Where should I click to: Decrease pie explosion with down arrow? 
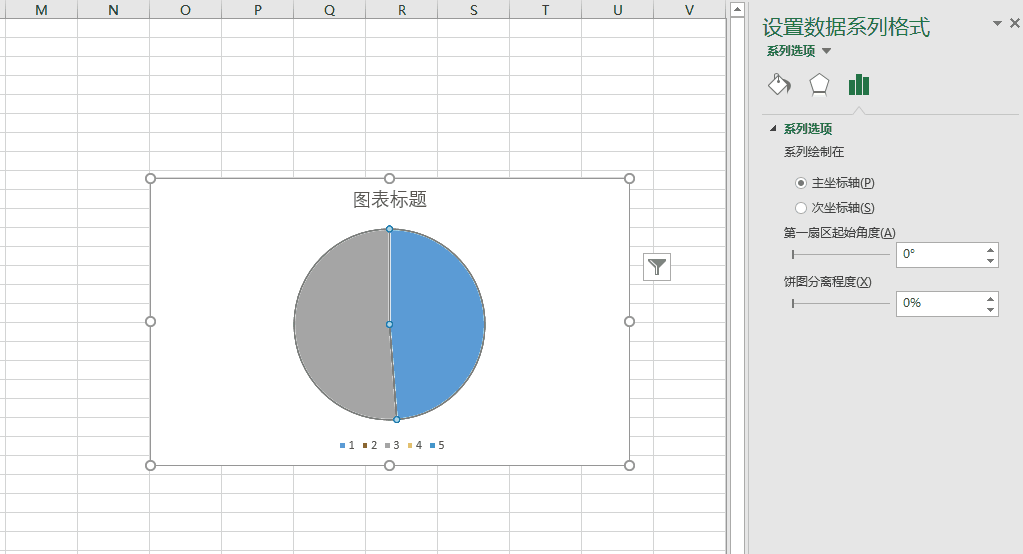990,309
